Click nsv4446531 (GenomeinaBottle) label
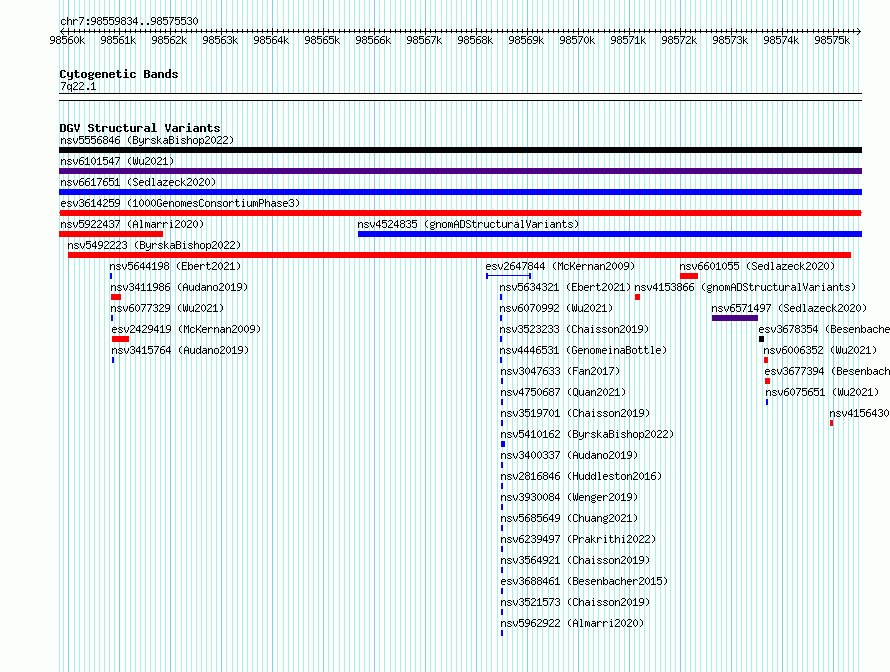Viewport: 890px width, 672px height. [583, 350]
